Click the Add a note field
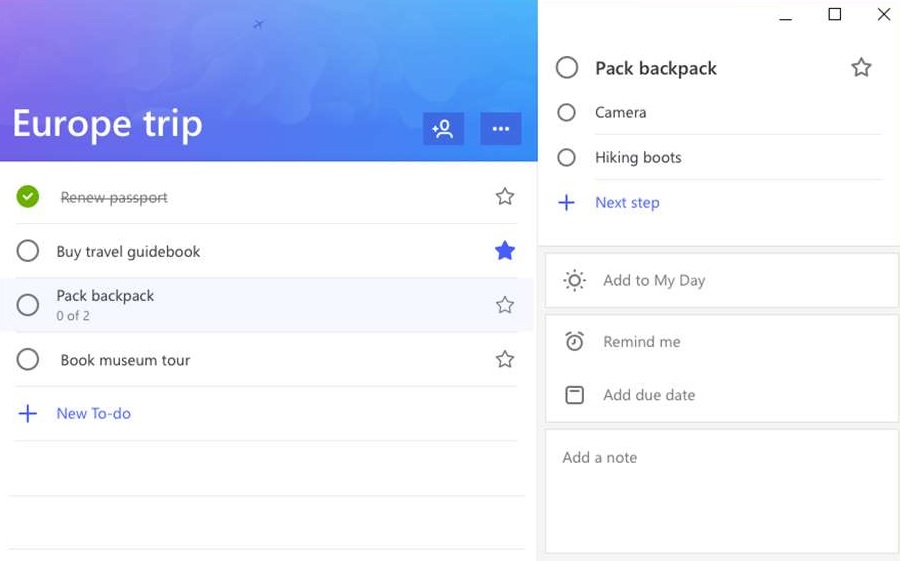This screenshot has width=900, height=561. tap(720, 490)
